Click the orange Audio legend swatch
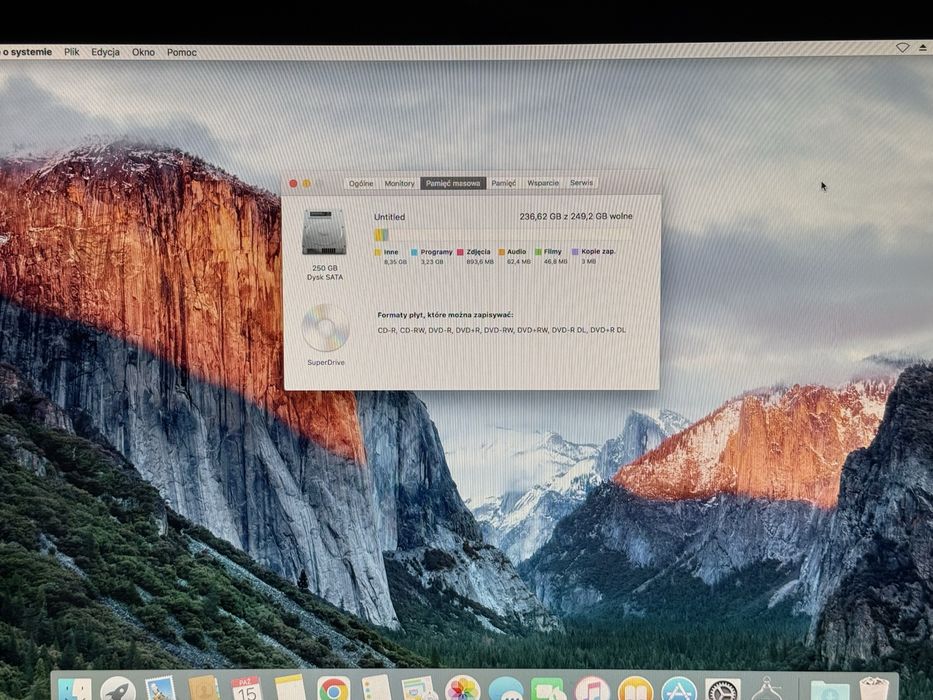The width and height of the screenshot is (933, 700). 501,252
